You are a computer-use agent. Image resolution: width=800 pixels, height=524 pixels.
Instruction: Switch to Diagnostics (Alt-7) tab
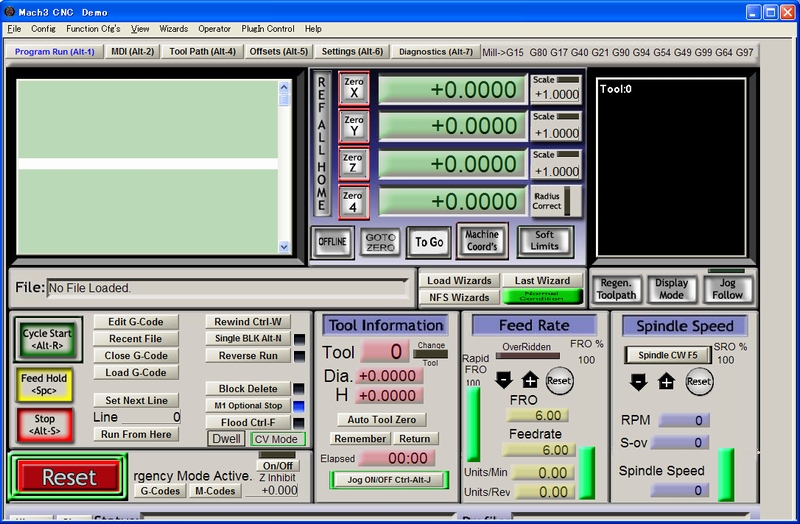coord(435,51)
